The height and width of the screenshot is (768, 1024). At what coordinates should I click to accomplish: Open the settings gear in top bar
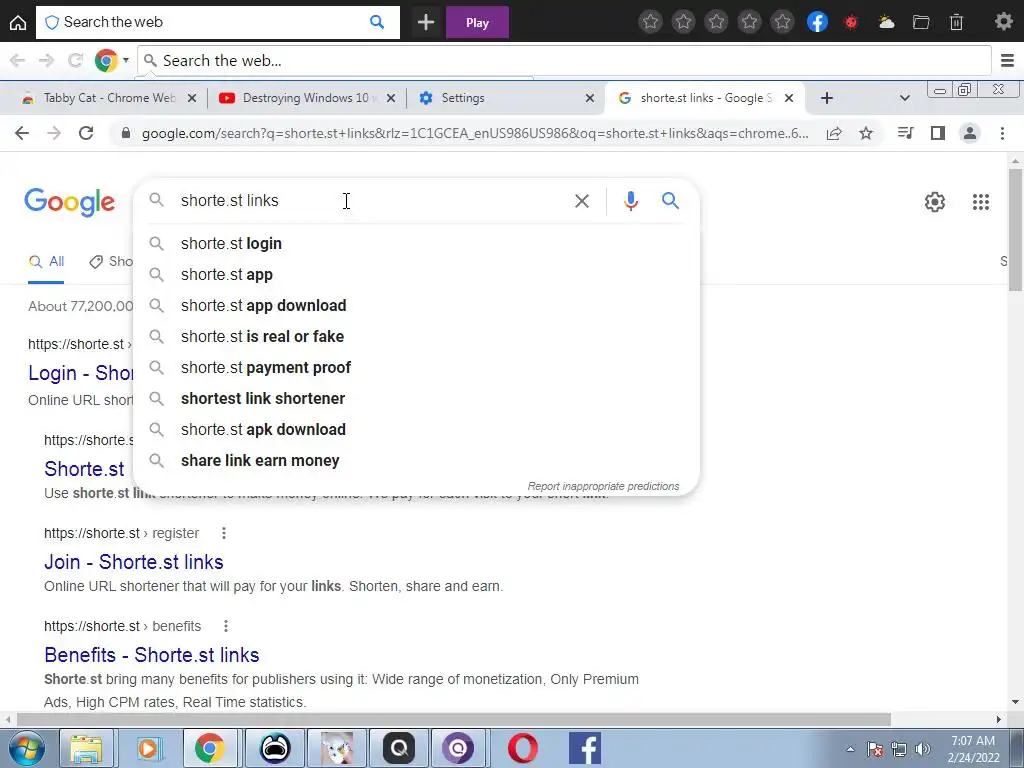pyautogui.click(x=1004, y=22)
